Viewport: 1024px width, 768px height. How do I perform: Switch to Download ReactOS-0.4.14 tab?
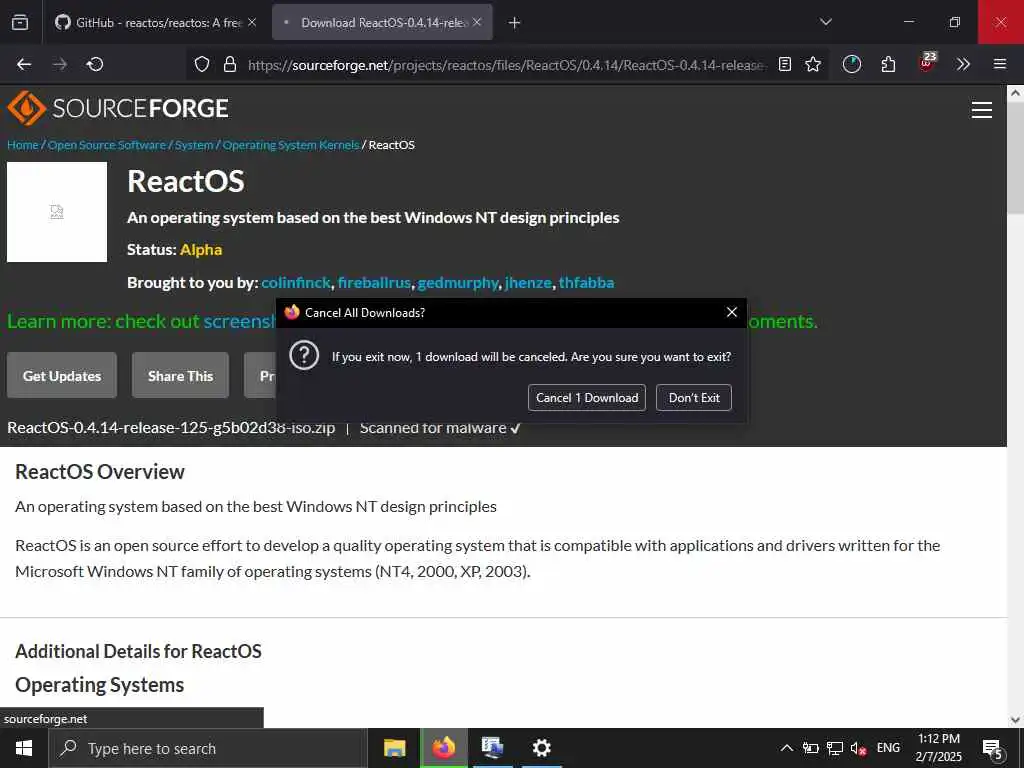tap(382, 22)
